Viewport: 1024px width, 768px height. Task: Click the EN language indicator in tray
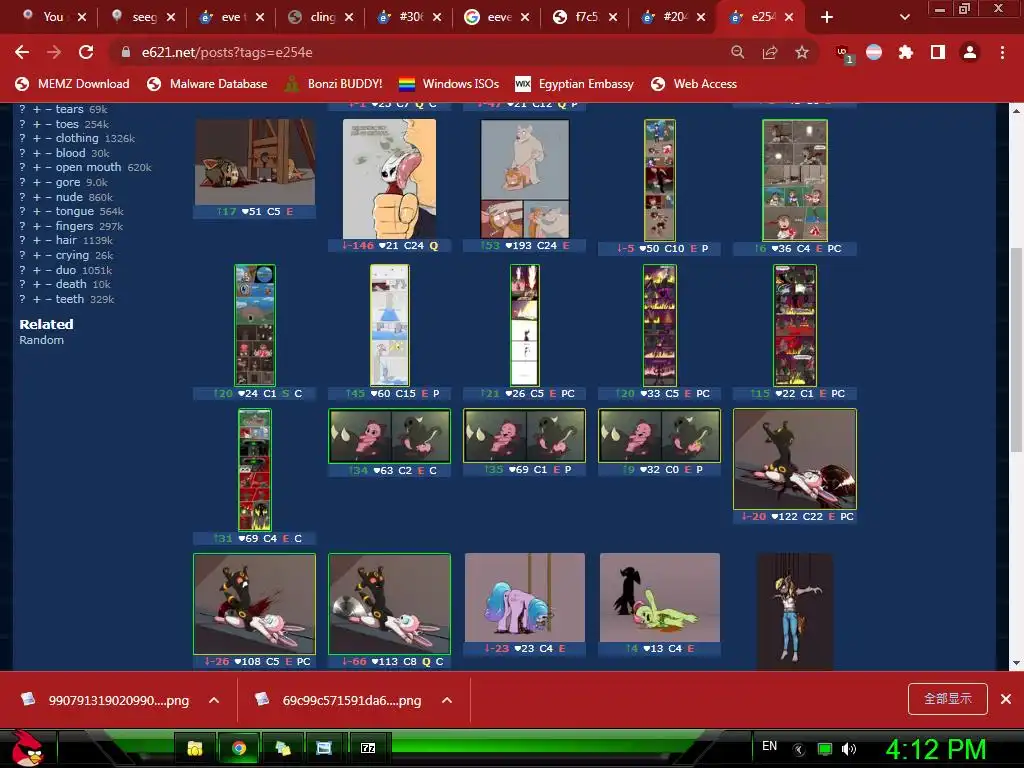(x=769, y=746)
